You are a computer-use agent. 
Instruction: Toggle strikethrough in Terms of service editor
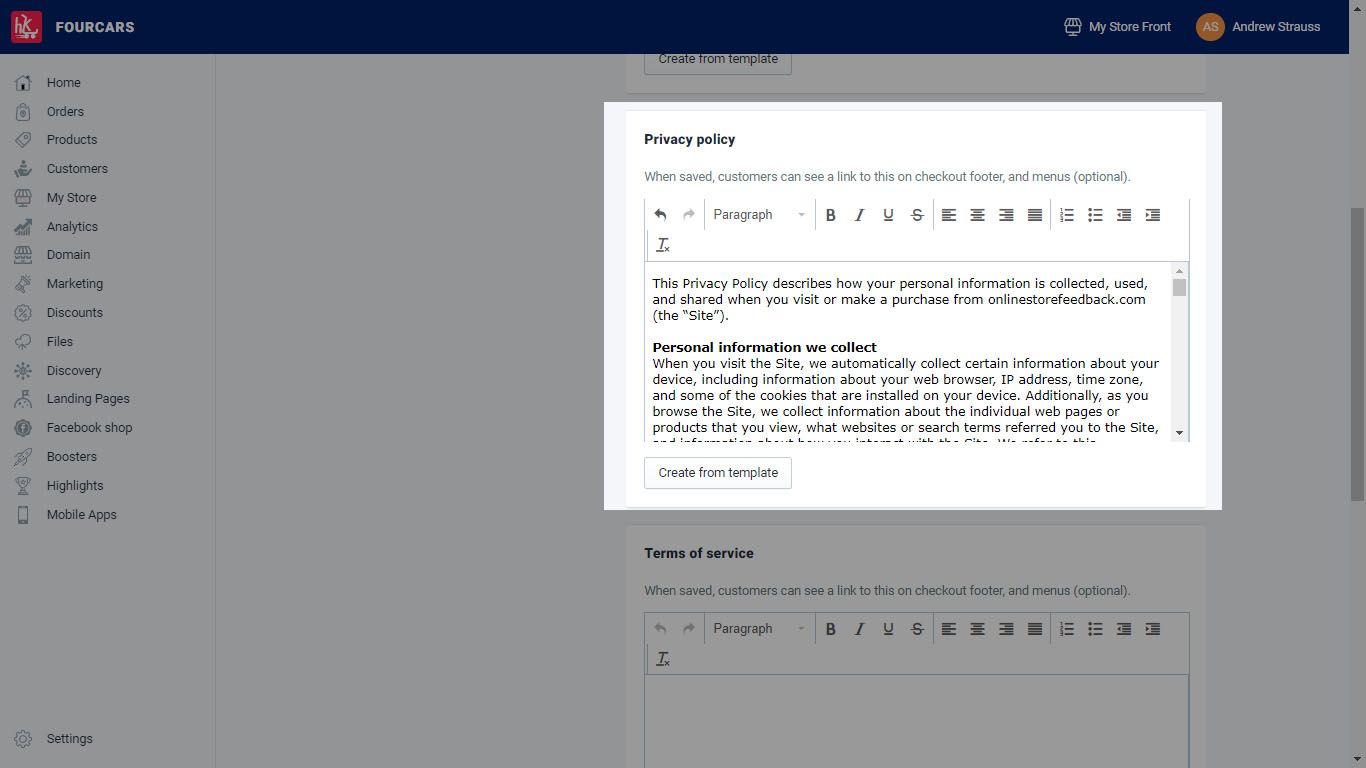pos(917,629)
